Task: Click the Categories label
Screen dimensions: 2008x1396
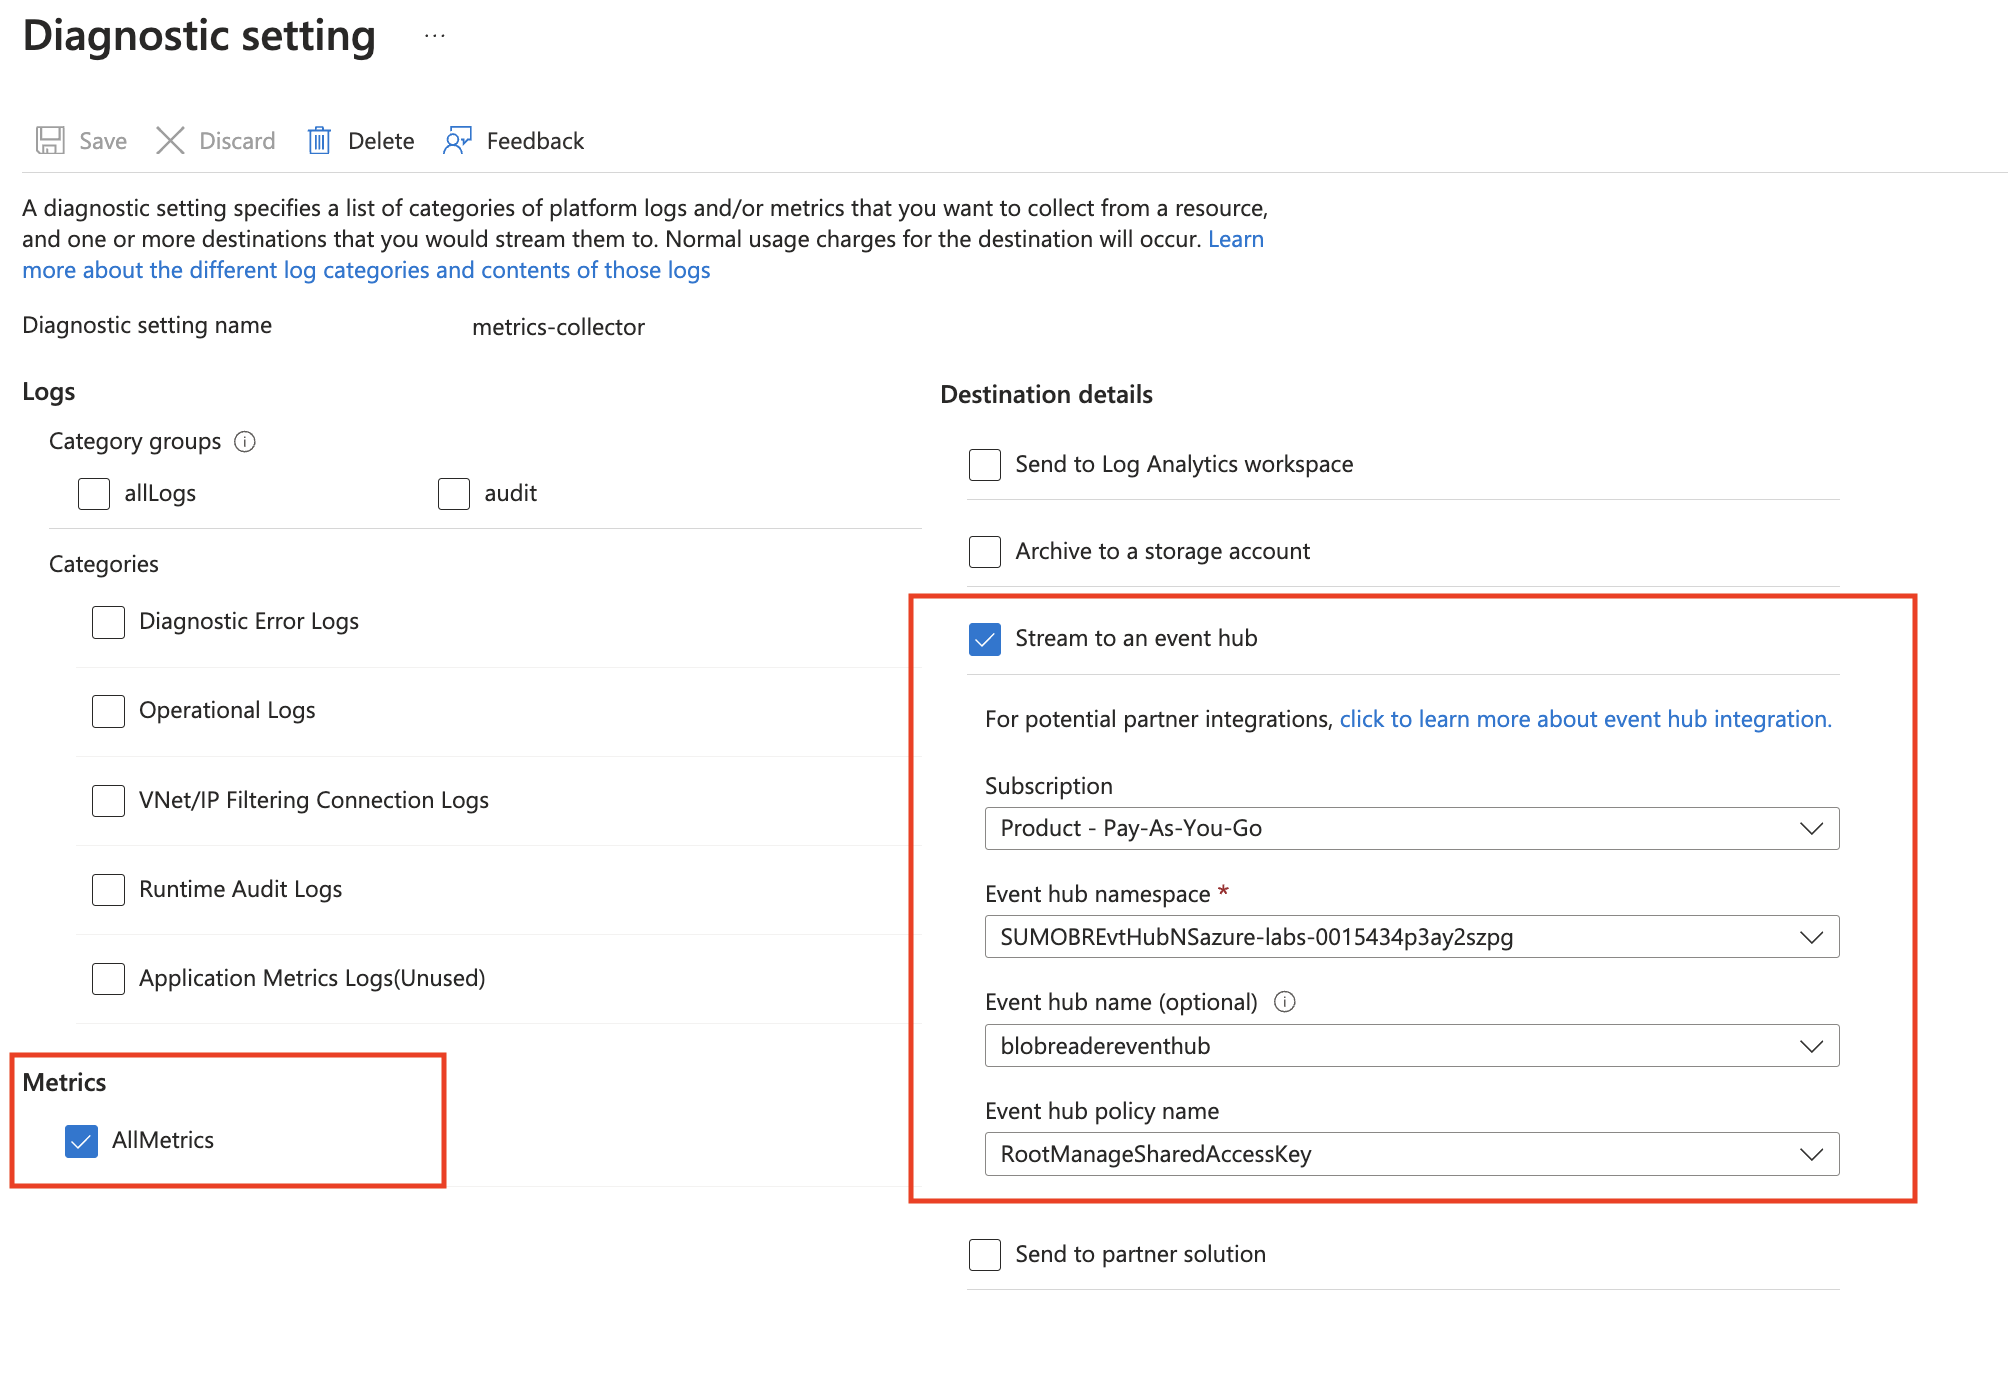Action: point(104,564)
